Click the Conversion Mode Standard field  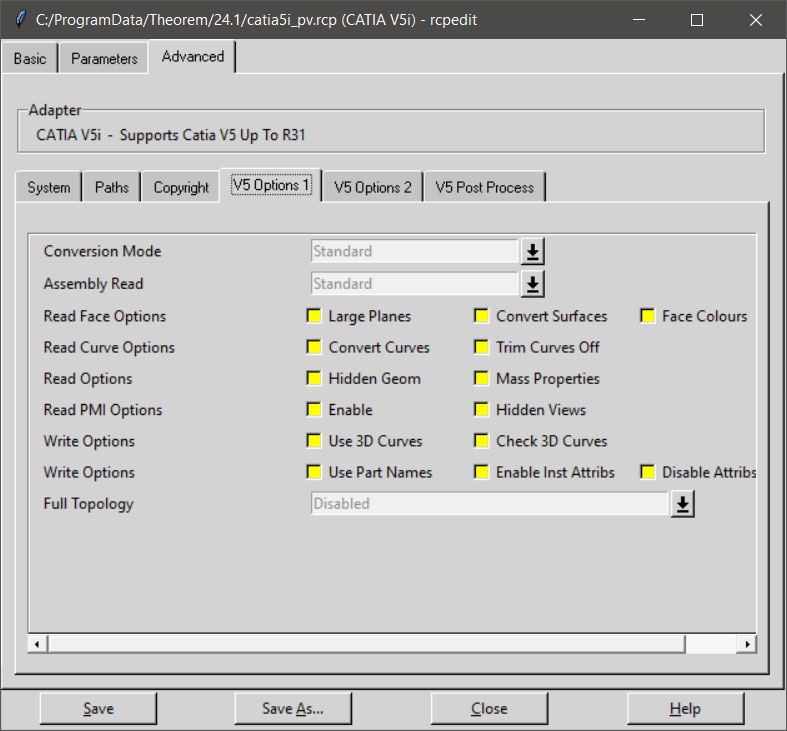tap(414, 251)
